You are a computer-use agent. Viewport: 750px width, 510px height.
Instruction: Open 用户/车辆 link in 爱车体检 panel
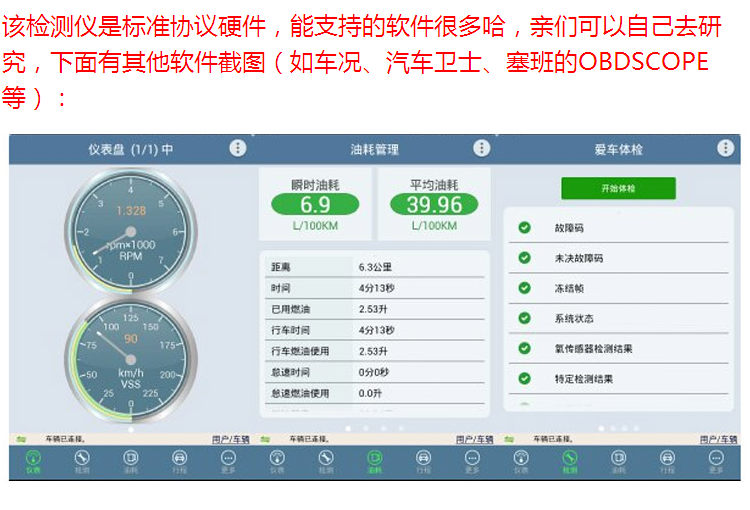click(718, 439)
